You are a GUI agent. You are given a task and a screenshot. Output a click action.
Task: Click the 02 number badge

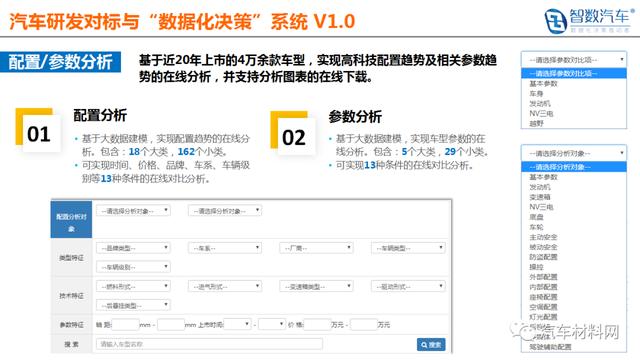coord(293,133)
